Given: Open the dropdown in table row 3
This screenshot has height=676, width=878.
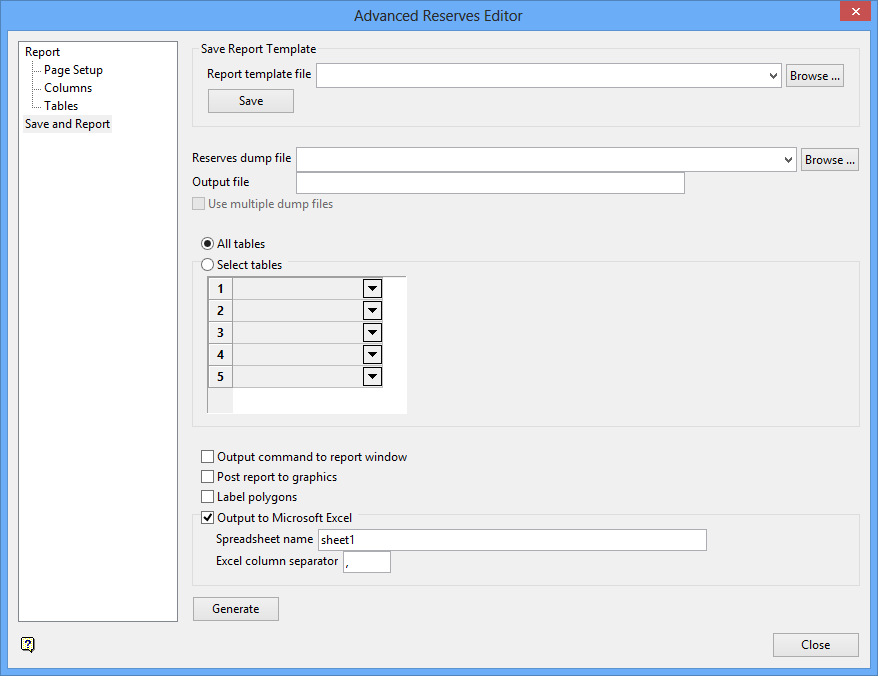Looking at the screenshot, I should 372,333.
